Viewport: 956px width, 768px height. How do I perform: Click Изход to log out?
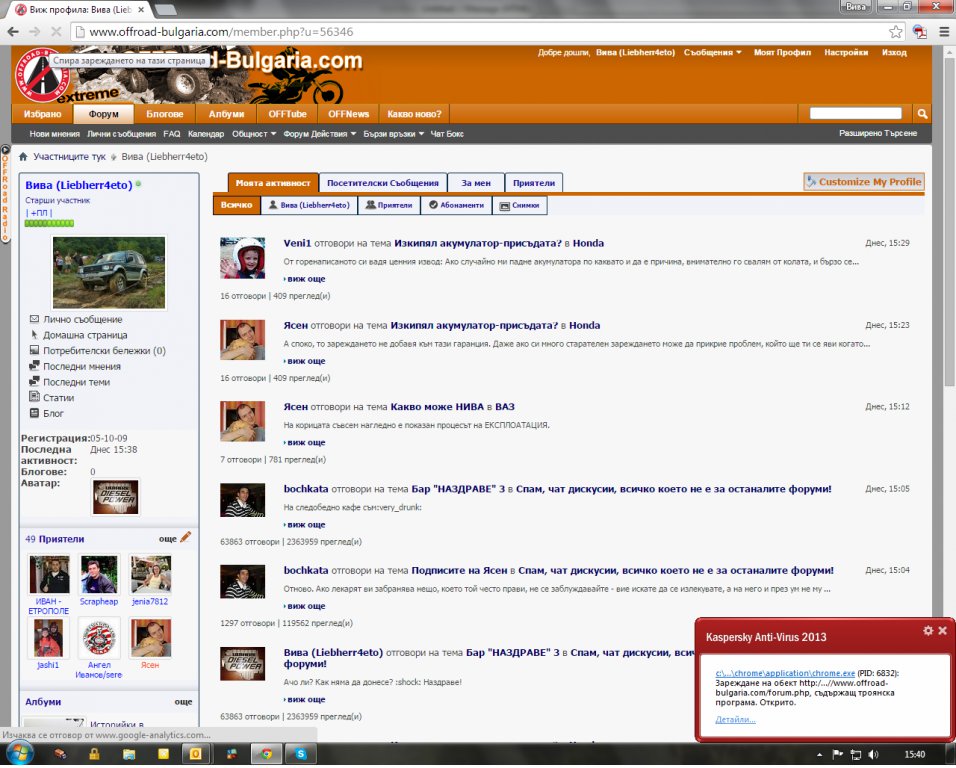[x=894, y=52]
